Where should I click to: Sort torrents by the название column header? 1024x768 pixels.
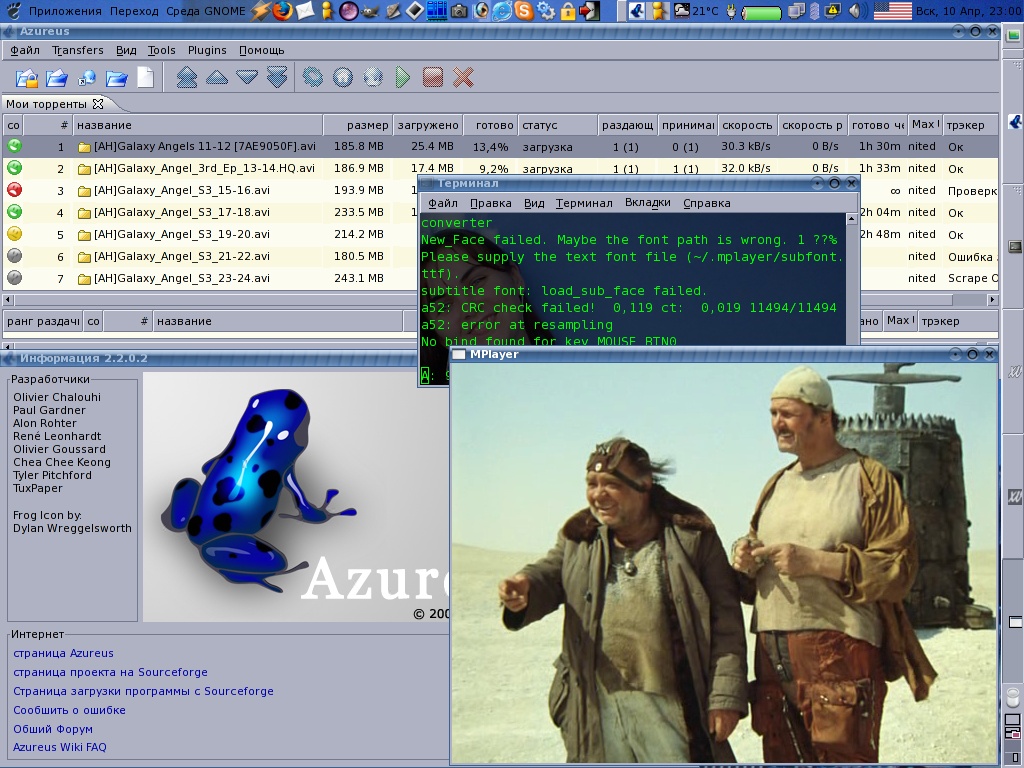198,125
